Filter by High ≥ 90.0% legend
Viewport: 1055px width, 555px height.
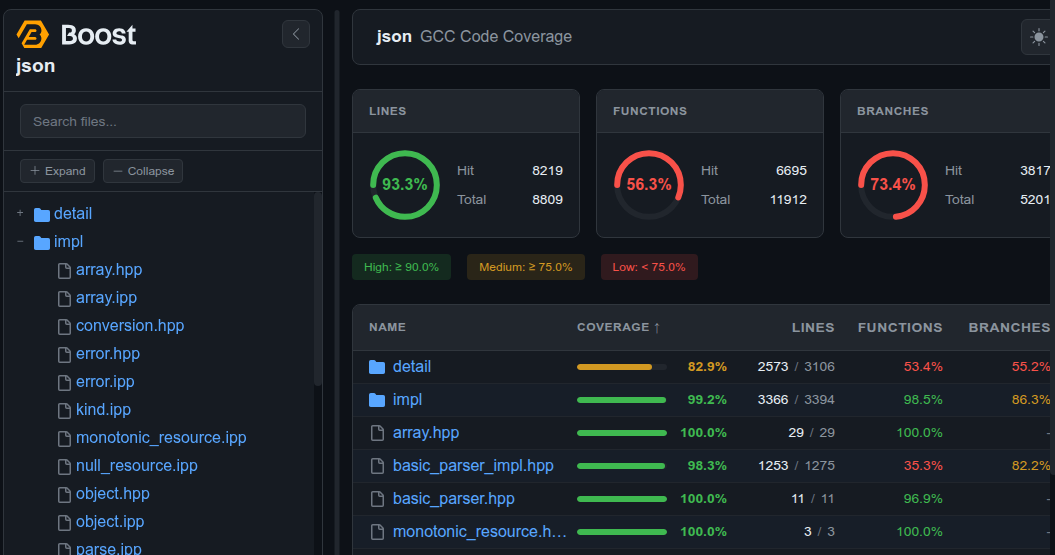pyautogui.click(x=402, y=267)
